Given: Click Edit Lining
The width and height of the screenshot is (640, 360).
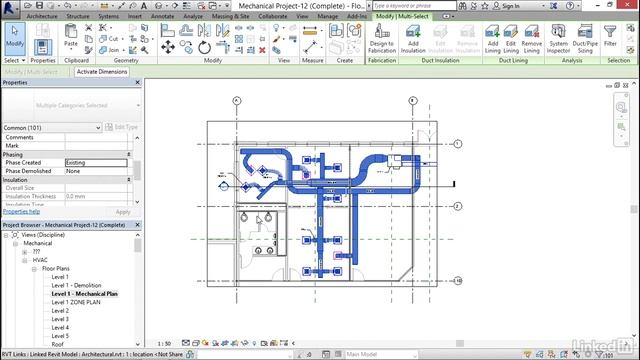Looking at the screenshot, I should 511,38.
